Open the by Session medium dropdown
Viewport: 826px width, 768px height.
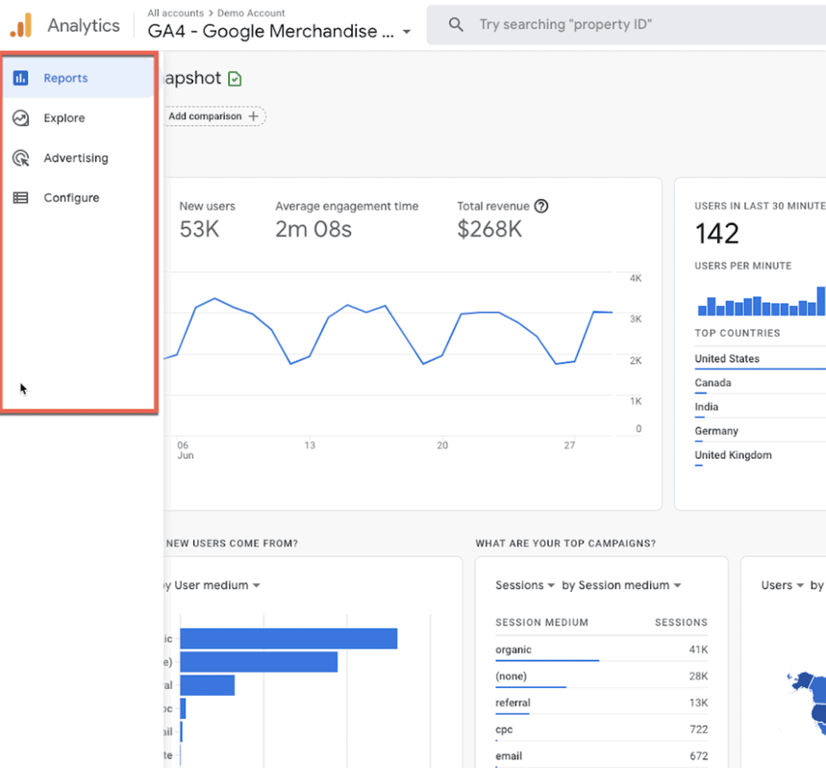pos(622,585)
